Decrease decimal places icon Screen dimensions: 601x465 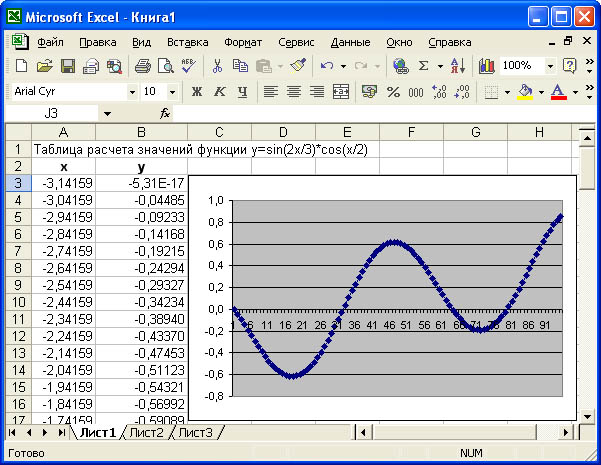[x=462, y=92]
